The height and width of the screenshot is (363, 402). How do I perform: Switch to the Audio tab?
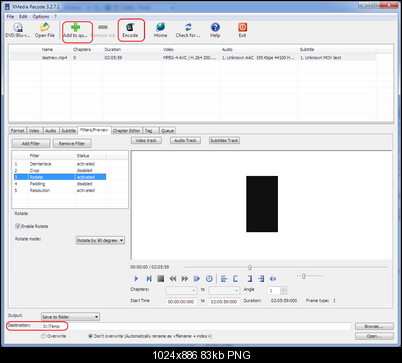(x=51, y=131)
